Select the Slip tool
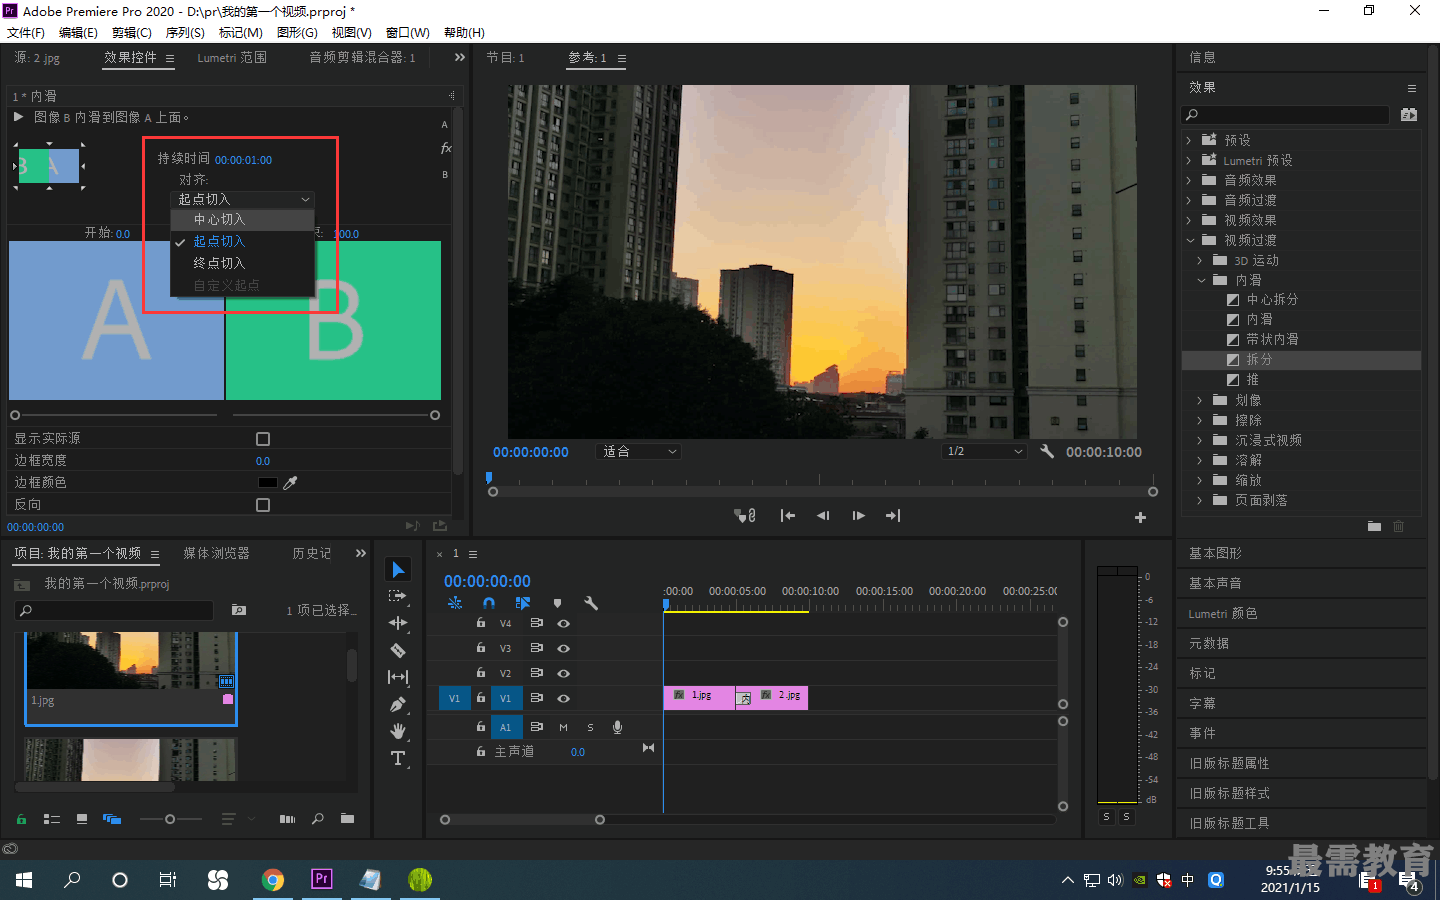 (x=398, y=677)
